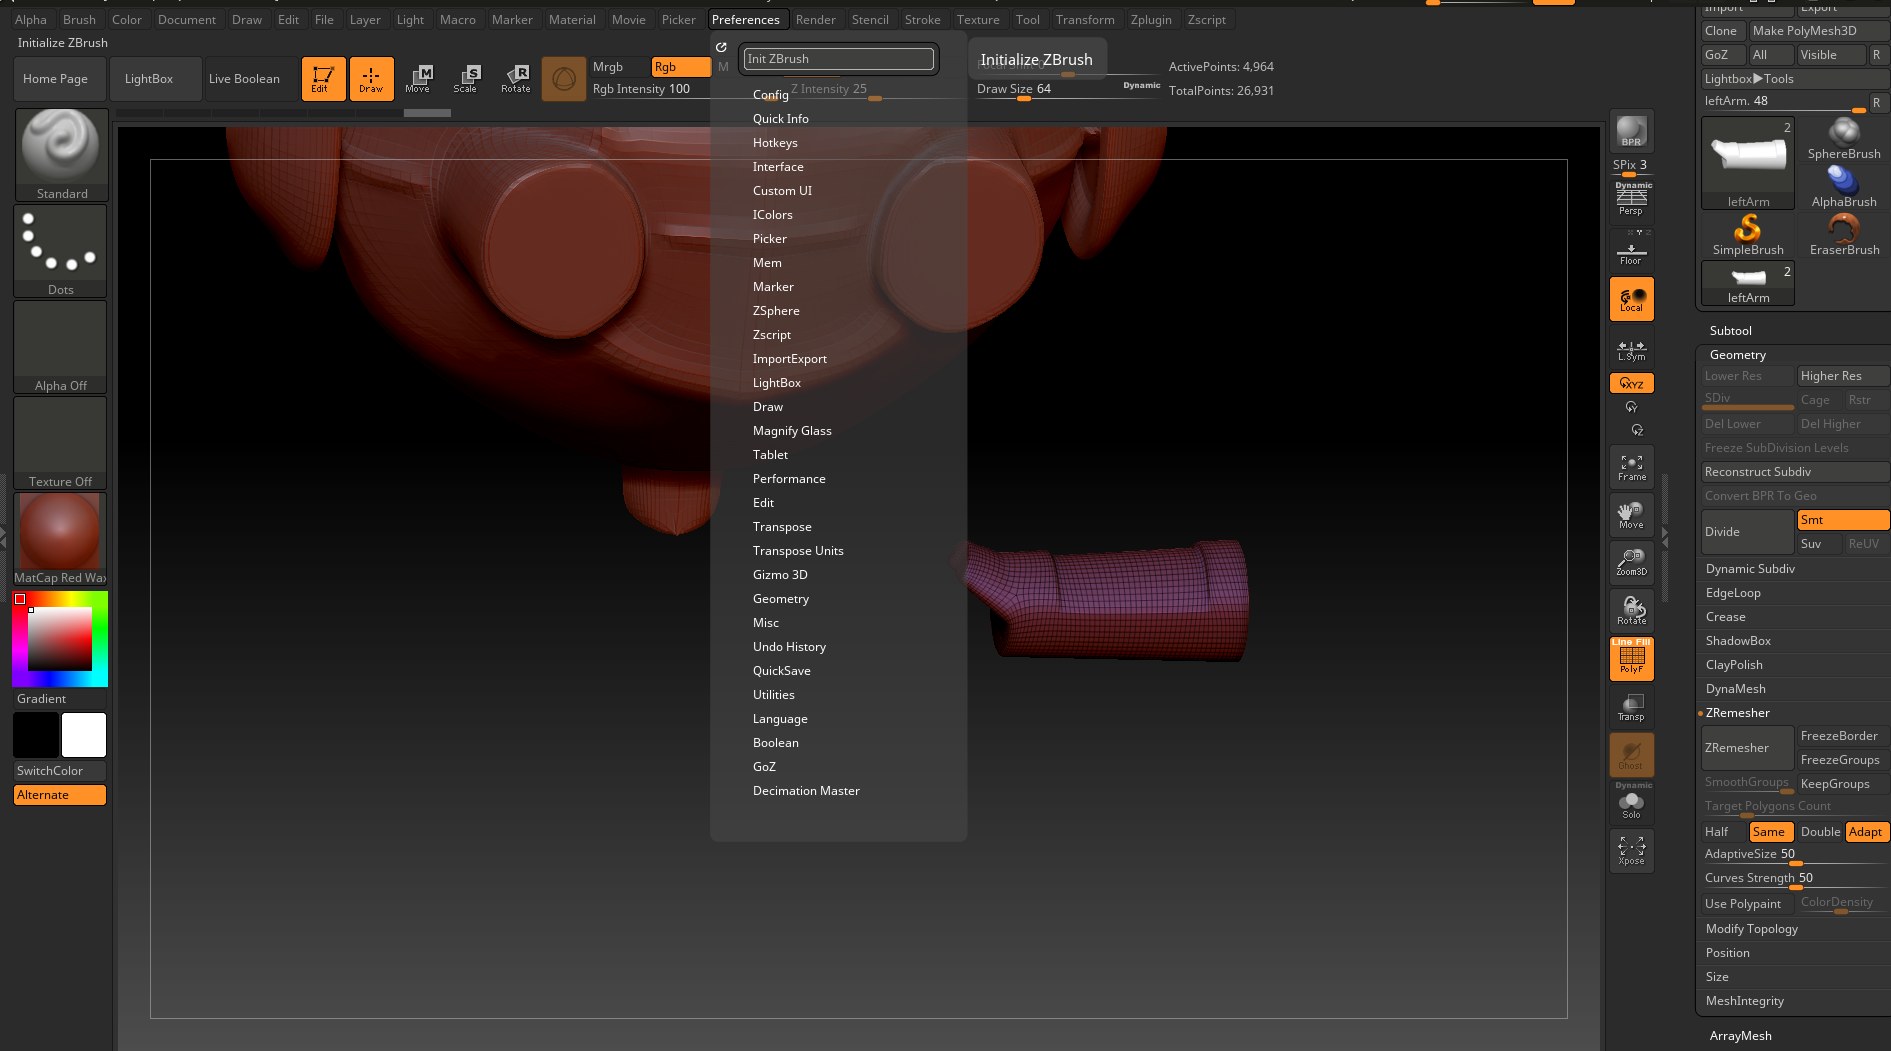The width and height of the screenshot is (1891, 1051).
Task: Toggle XYZ rotation mode
Action: coord(1631,383)
